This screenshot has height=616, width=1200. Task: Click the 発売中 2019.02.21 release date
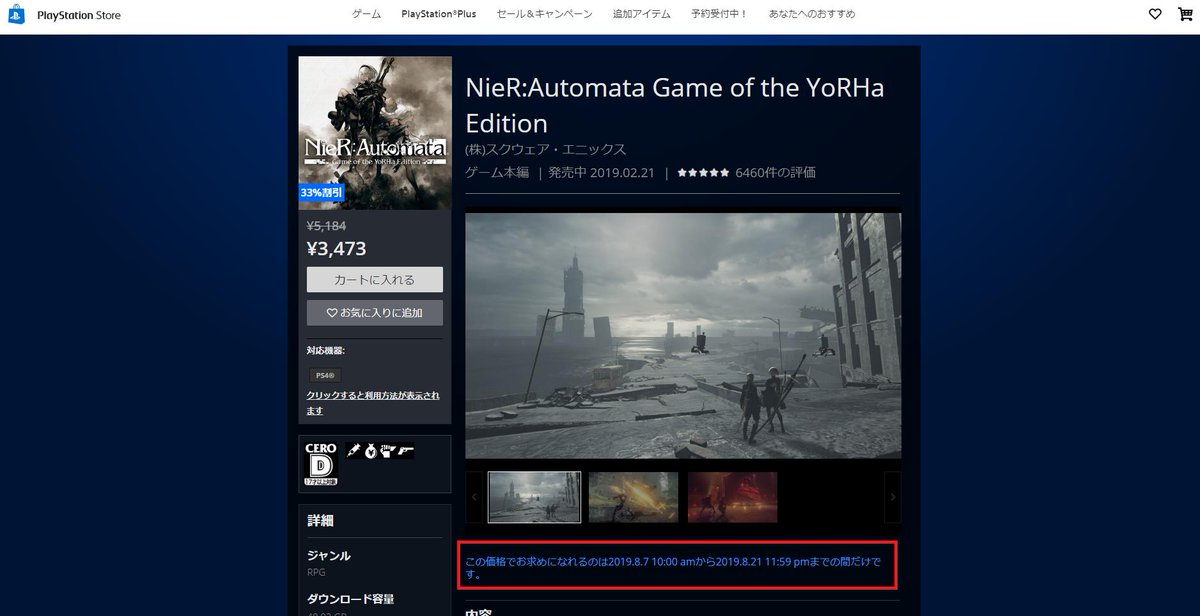click(x=602, y=173)
